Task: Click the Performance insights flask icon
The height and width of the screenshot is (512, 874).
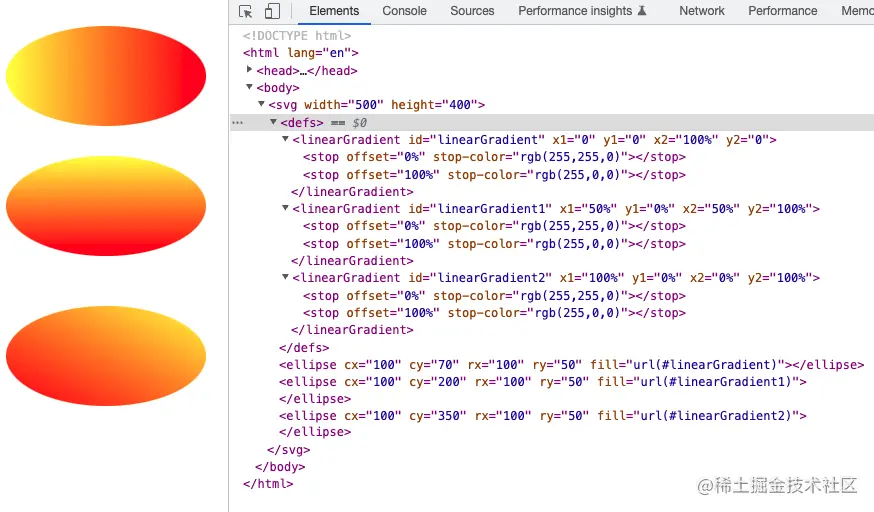Action: pos(642,11)
